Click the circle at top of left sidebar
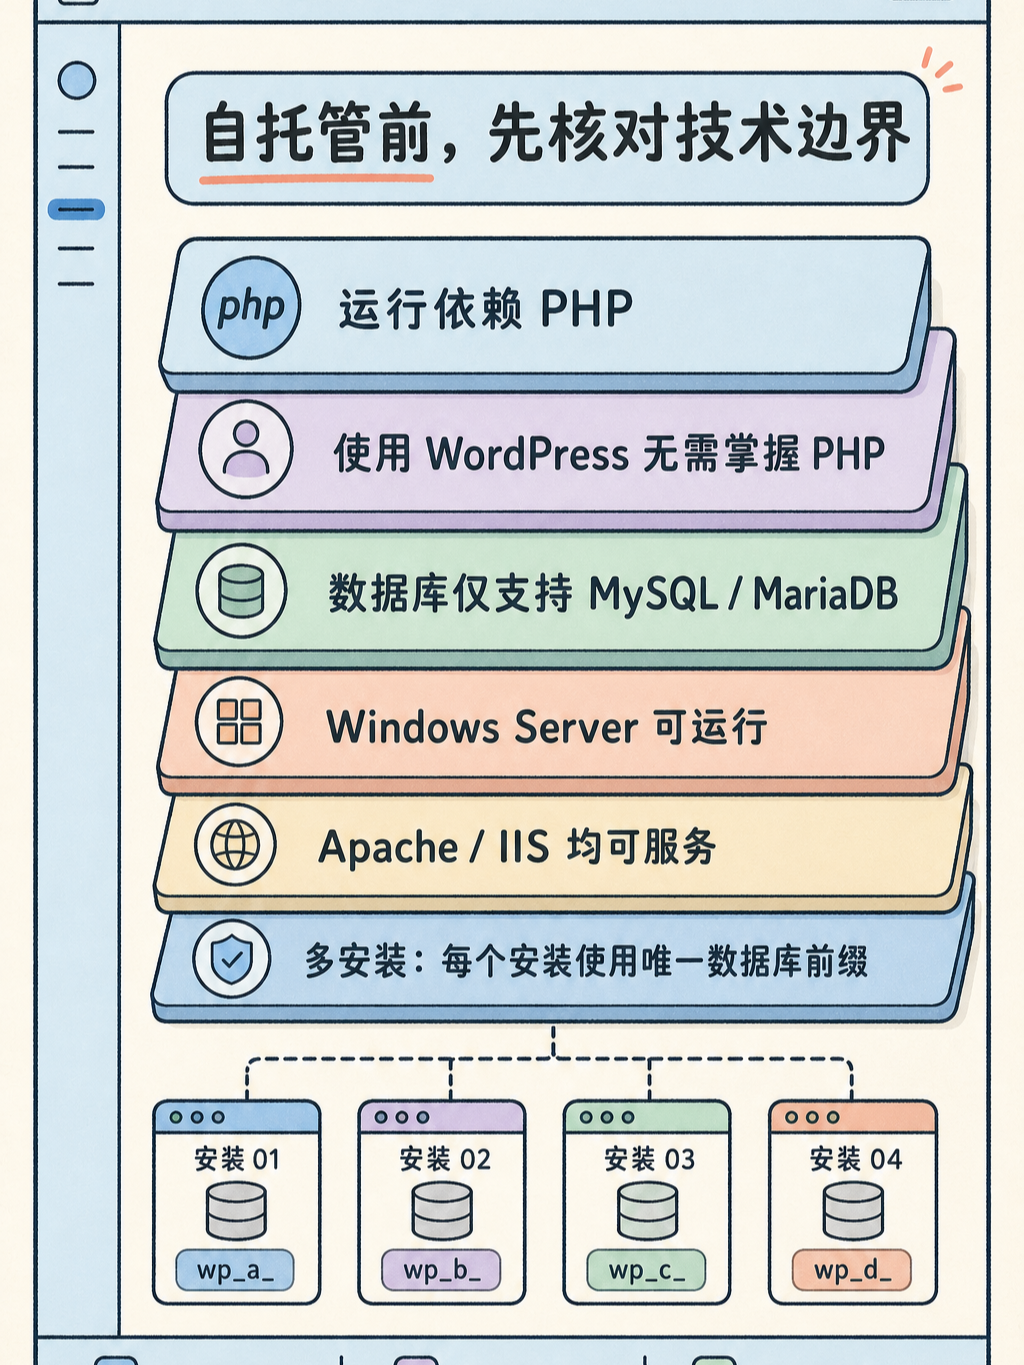This screenshot has height=1365, width=1024. coord(77,80)
